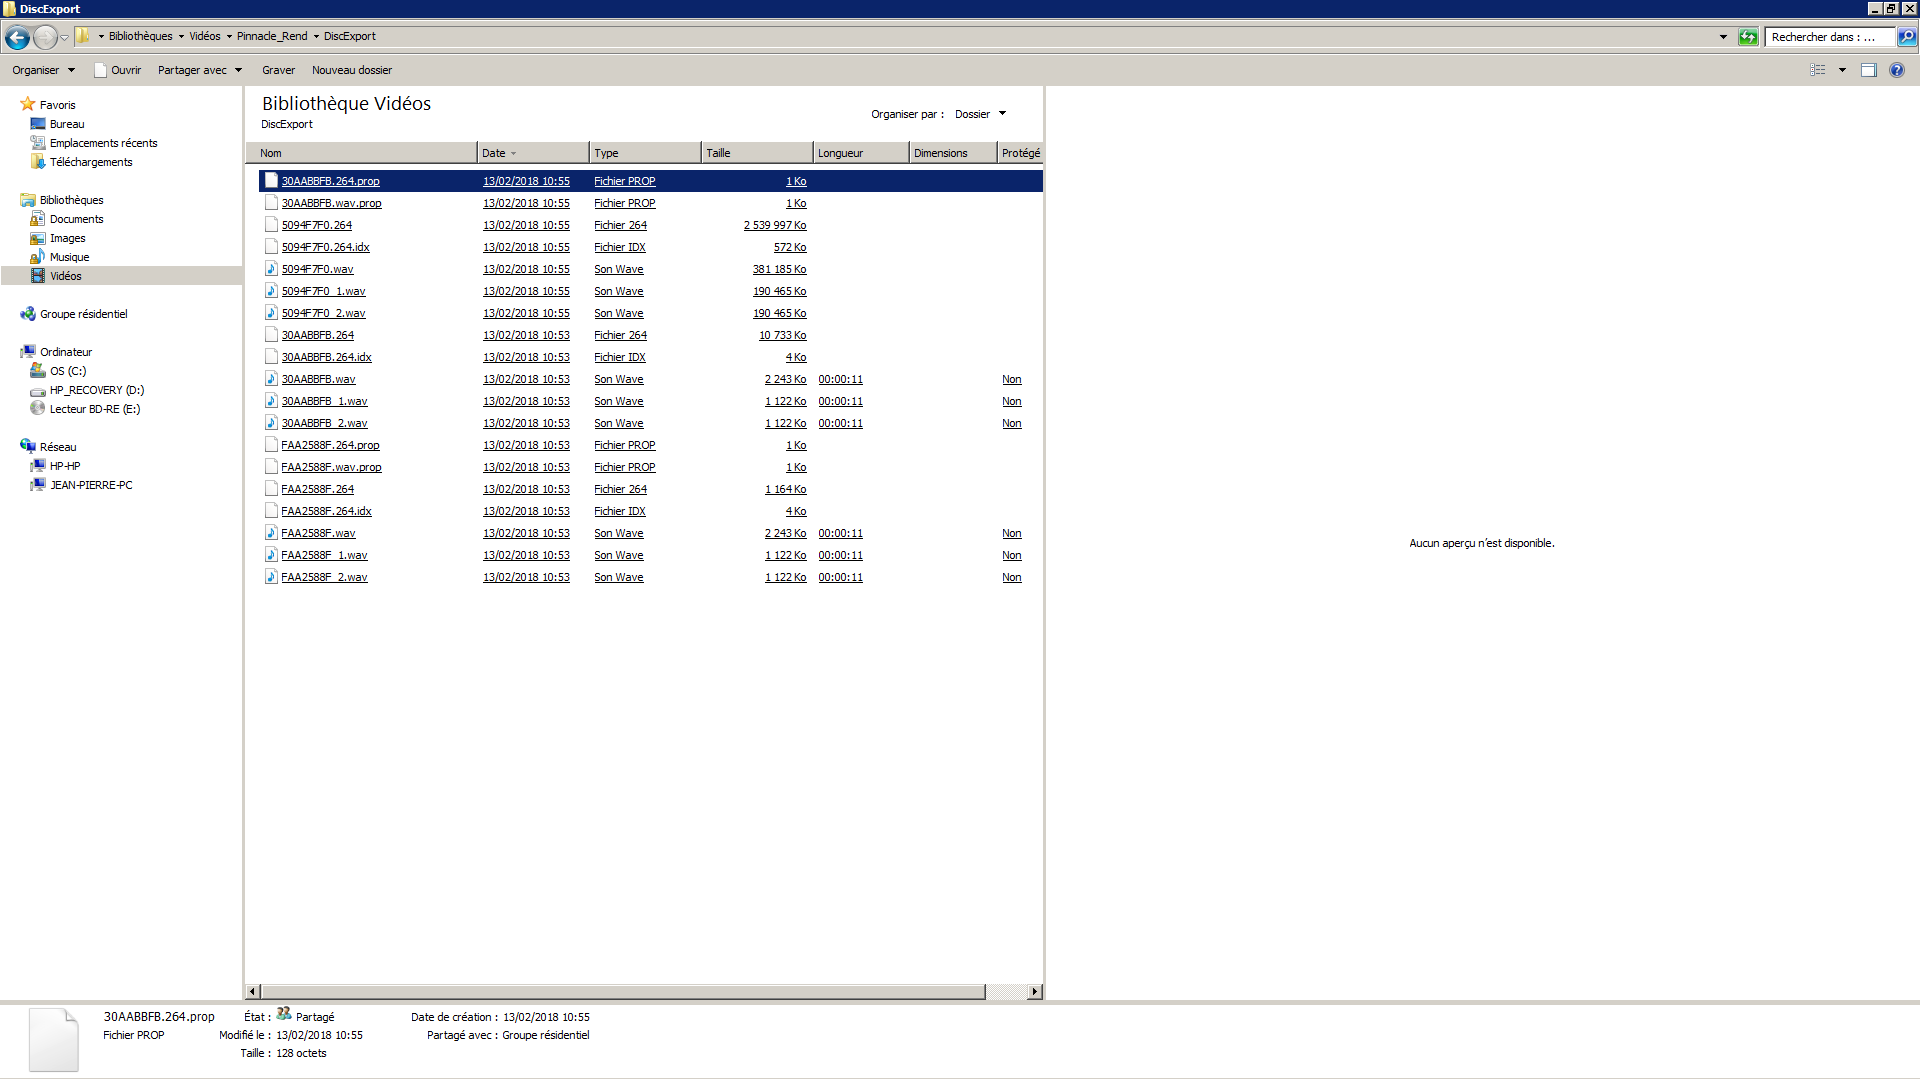The height and width of the screenshot is (1080, 1920).
Task: Click the Nouveau dossier button
Action: [351, 70]
